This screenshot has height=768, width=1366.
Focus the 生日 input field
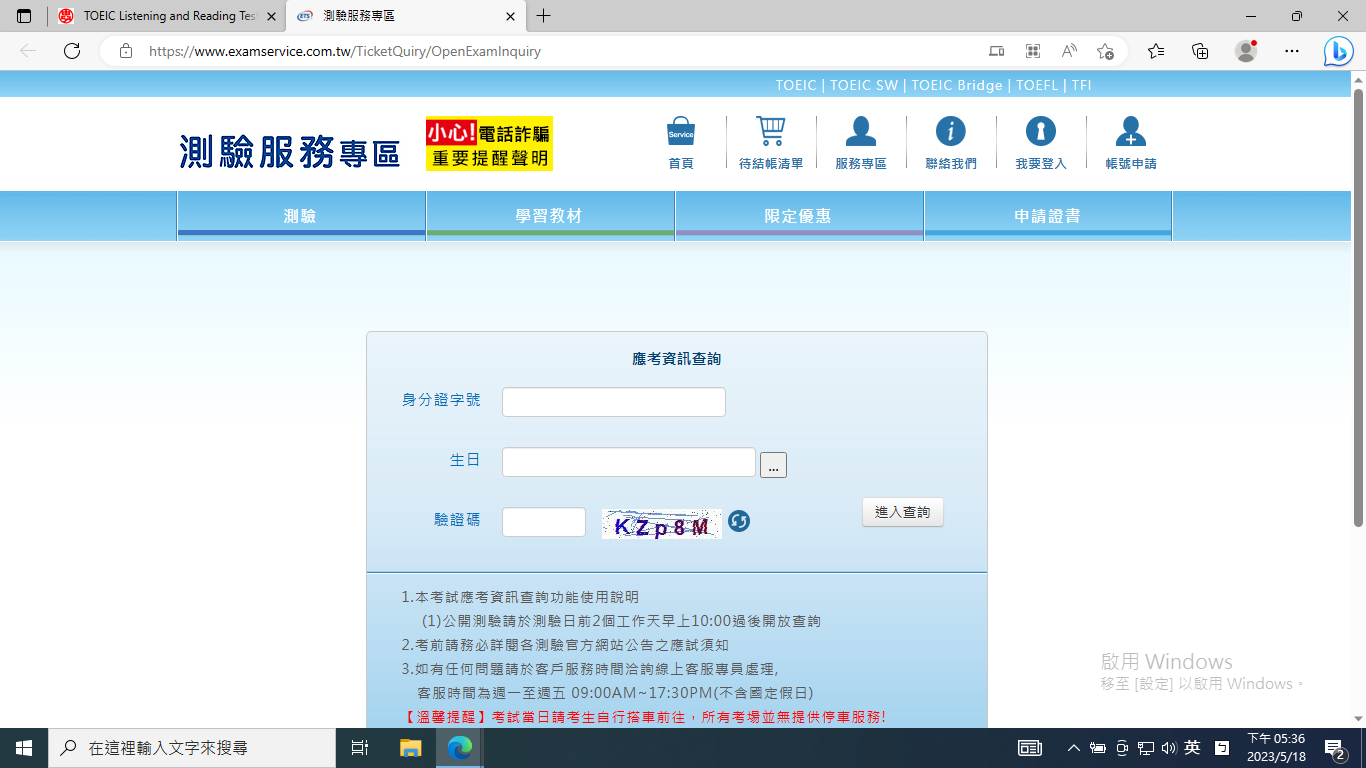629,462
